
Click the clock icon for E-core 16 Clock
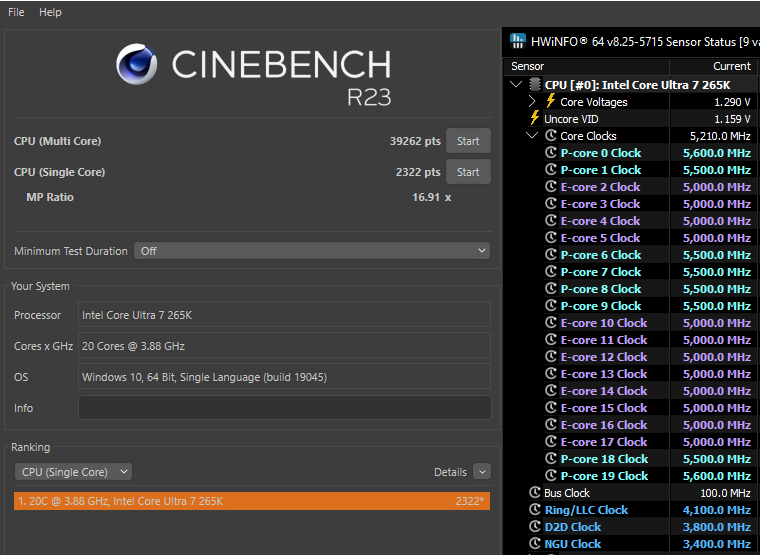point(550,424)
